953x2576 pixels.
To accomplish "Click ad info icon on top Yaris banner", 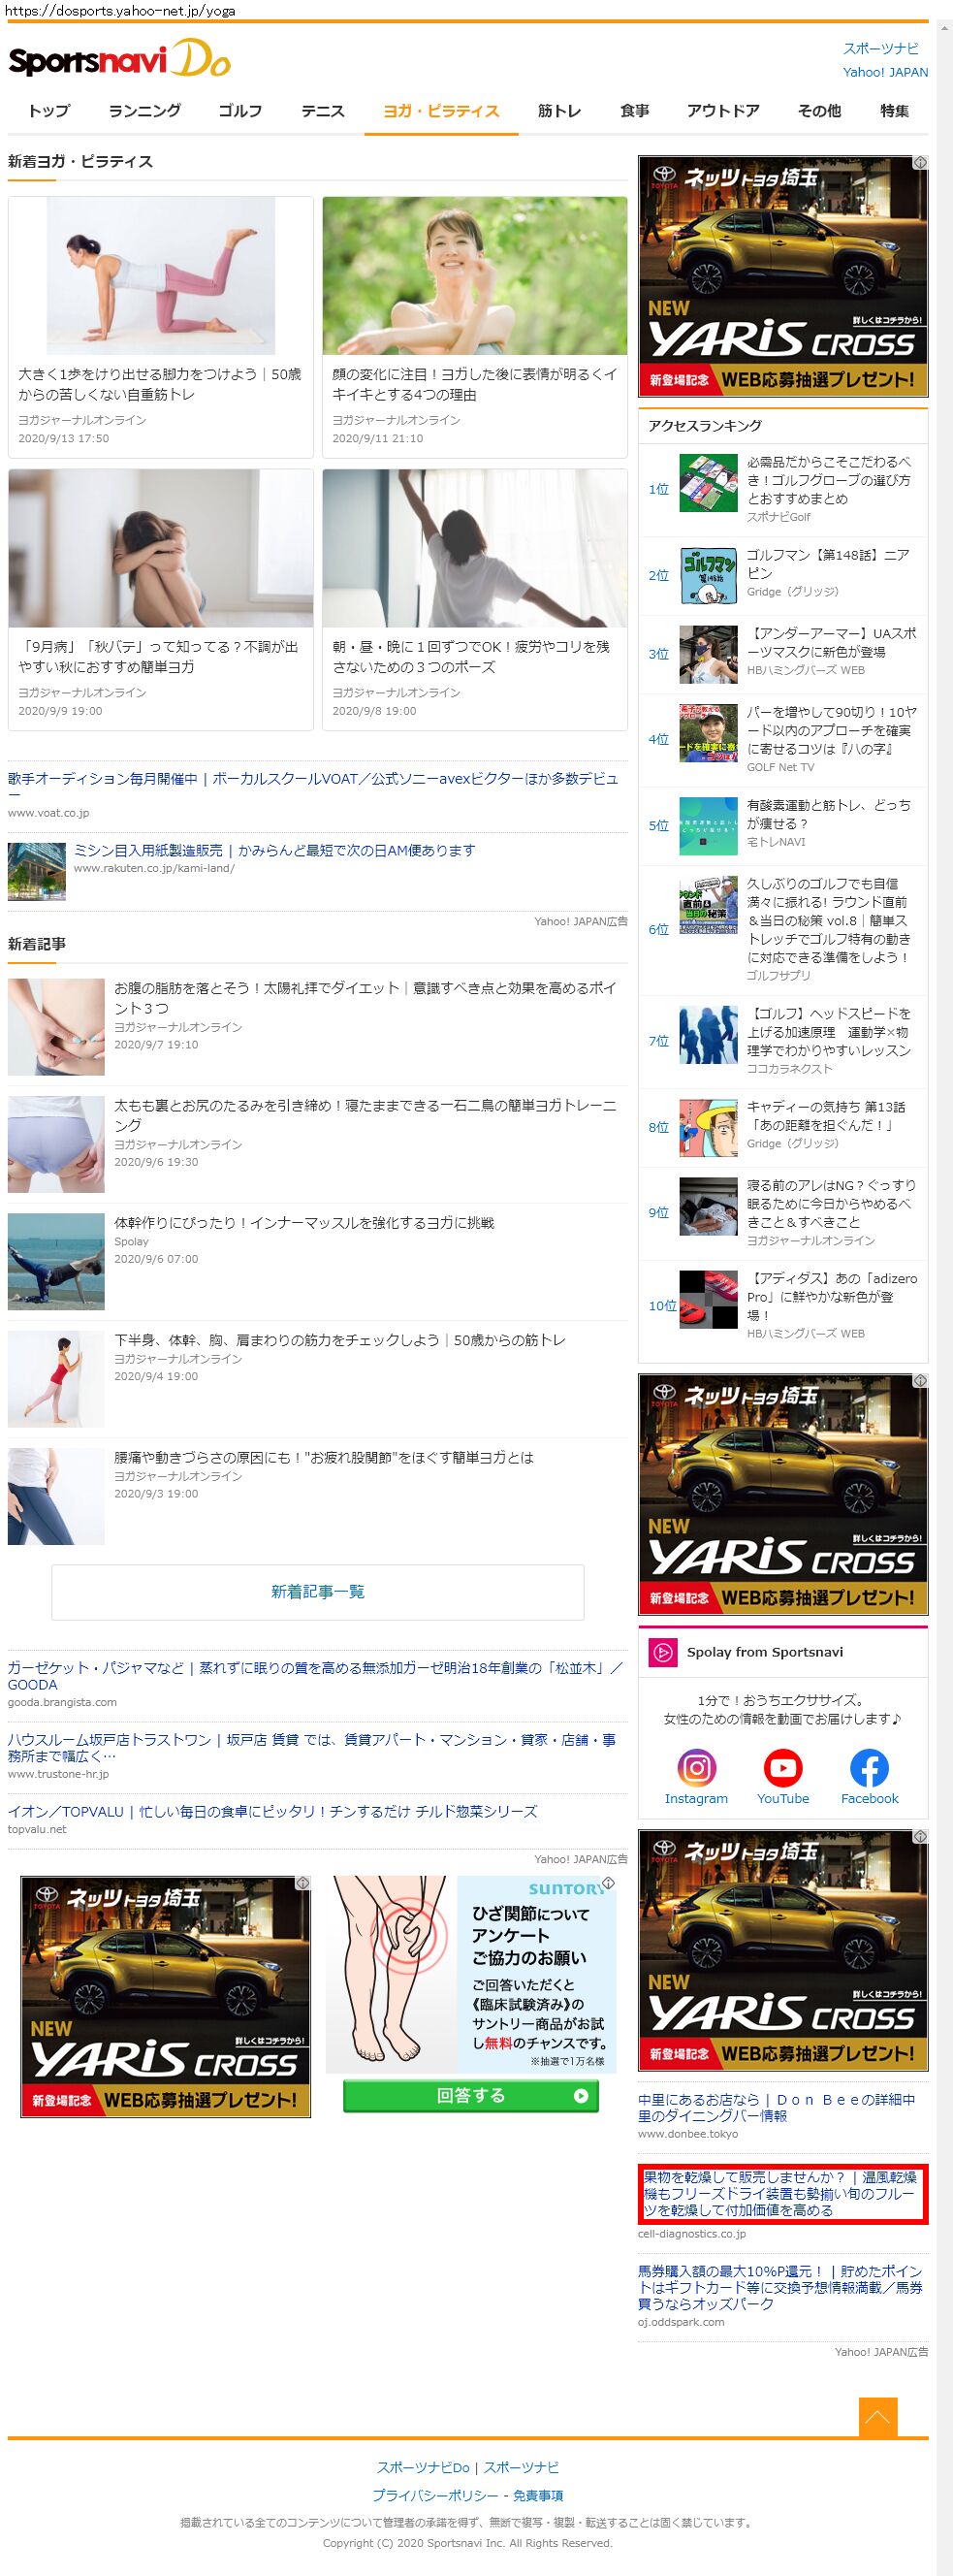I will 920,162.
